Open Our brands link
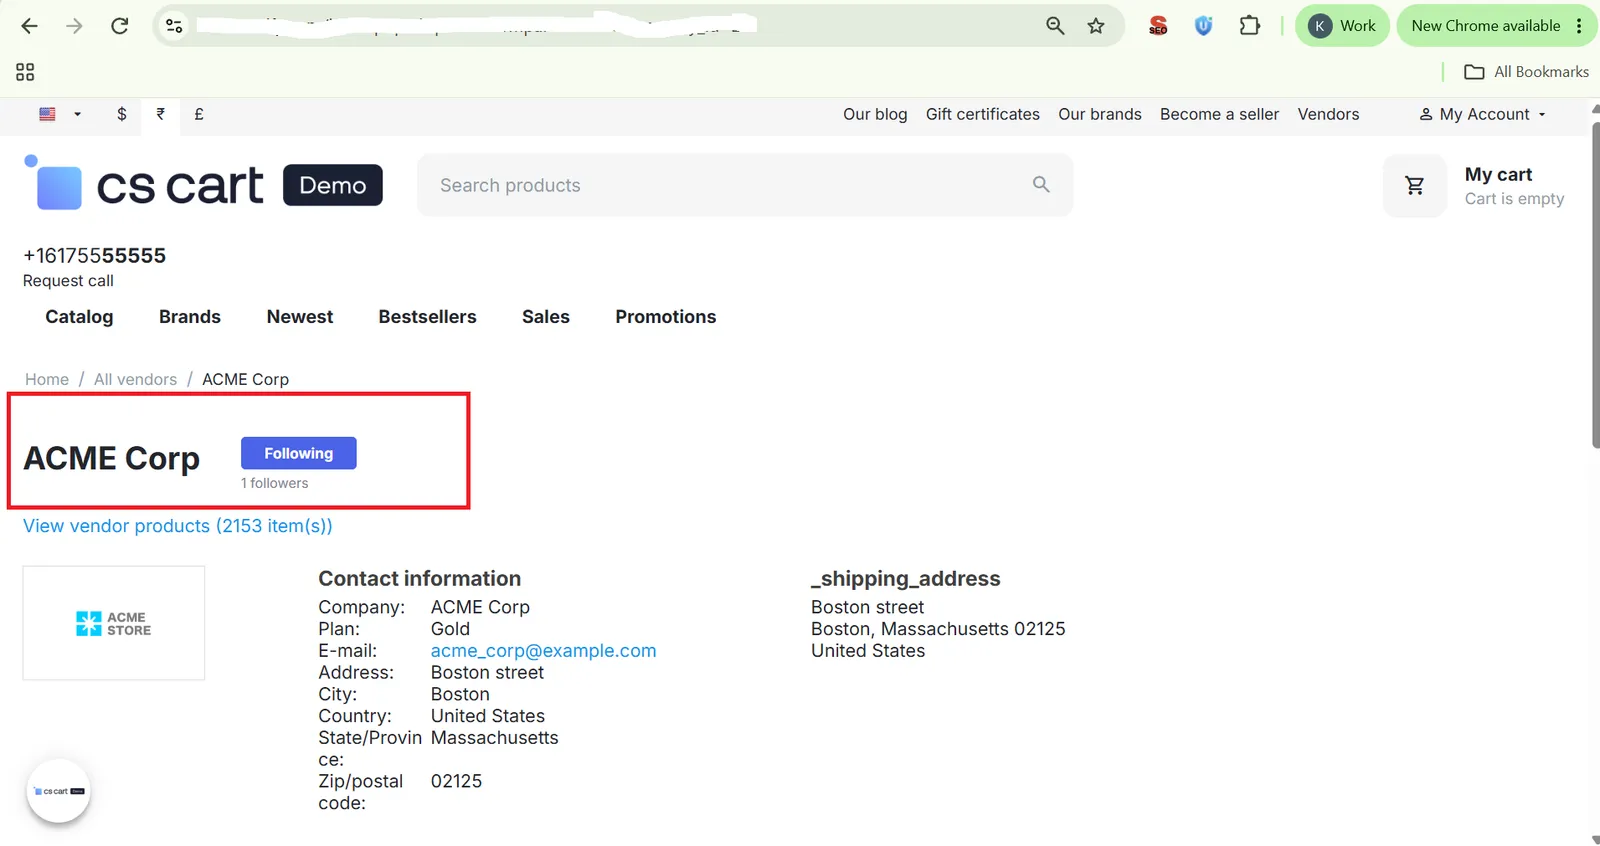 (x=1100, y=114)
